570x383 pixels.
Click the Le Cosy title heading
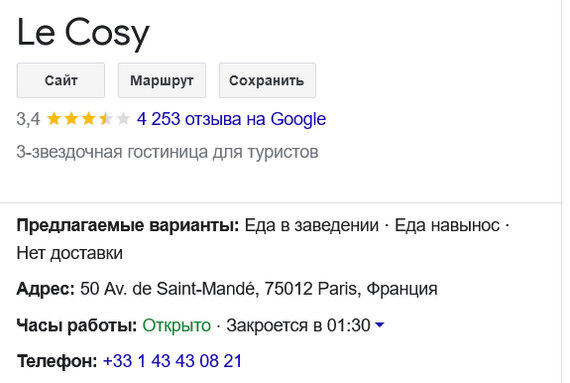[x=83, y=33]
